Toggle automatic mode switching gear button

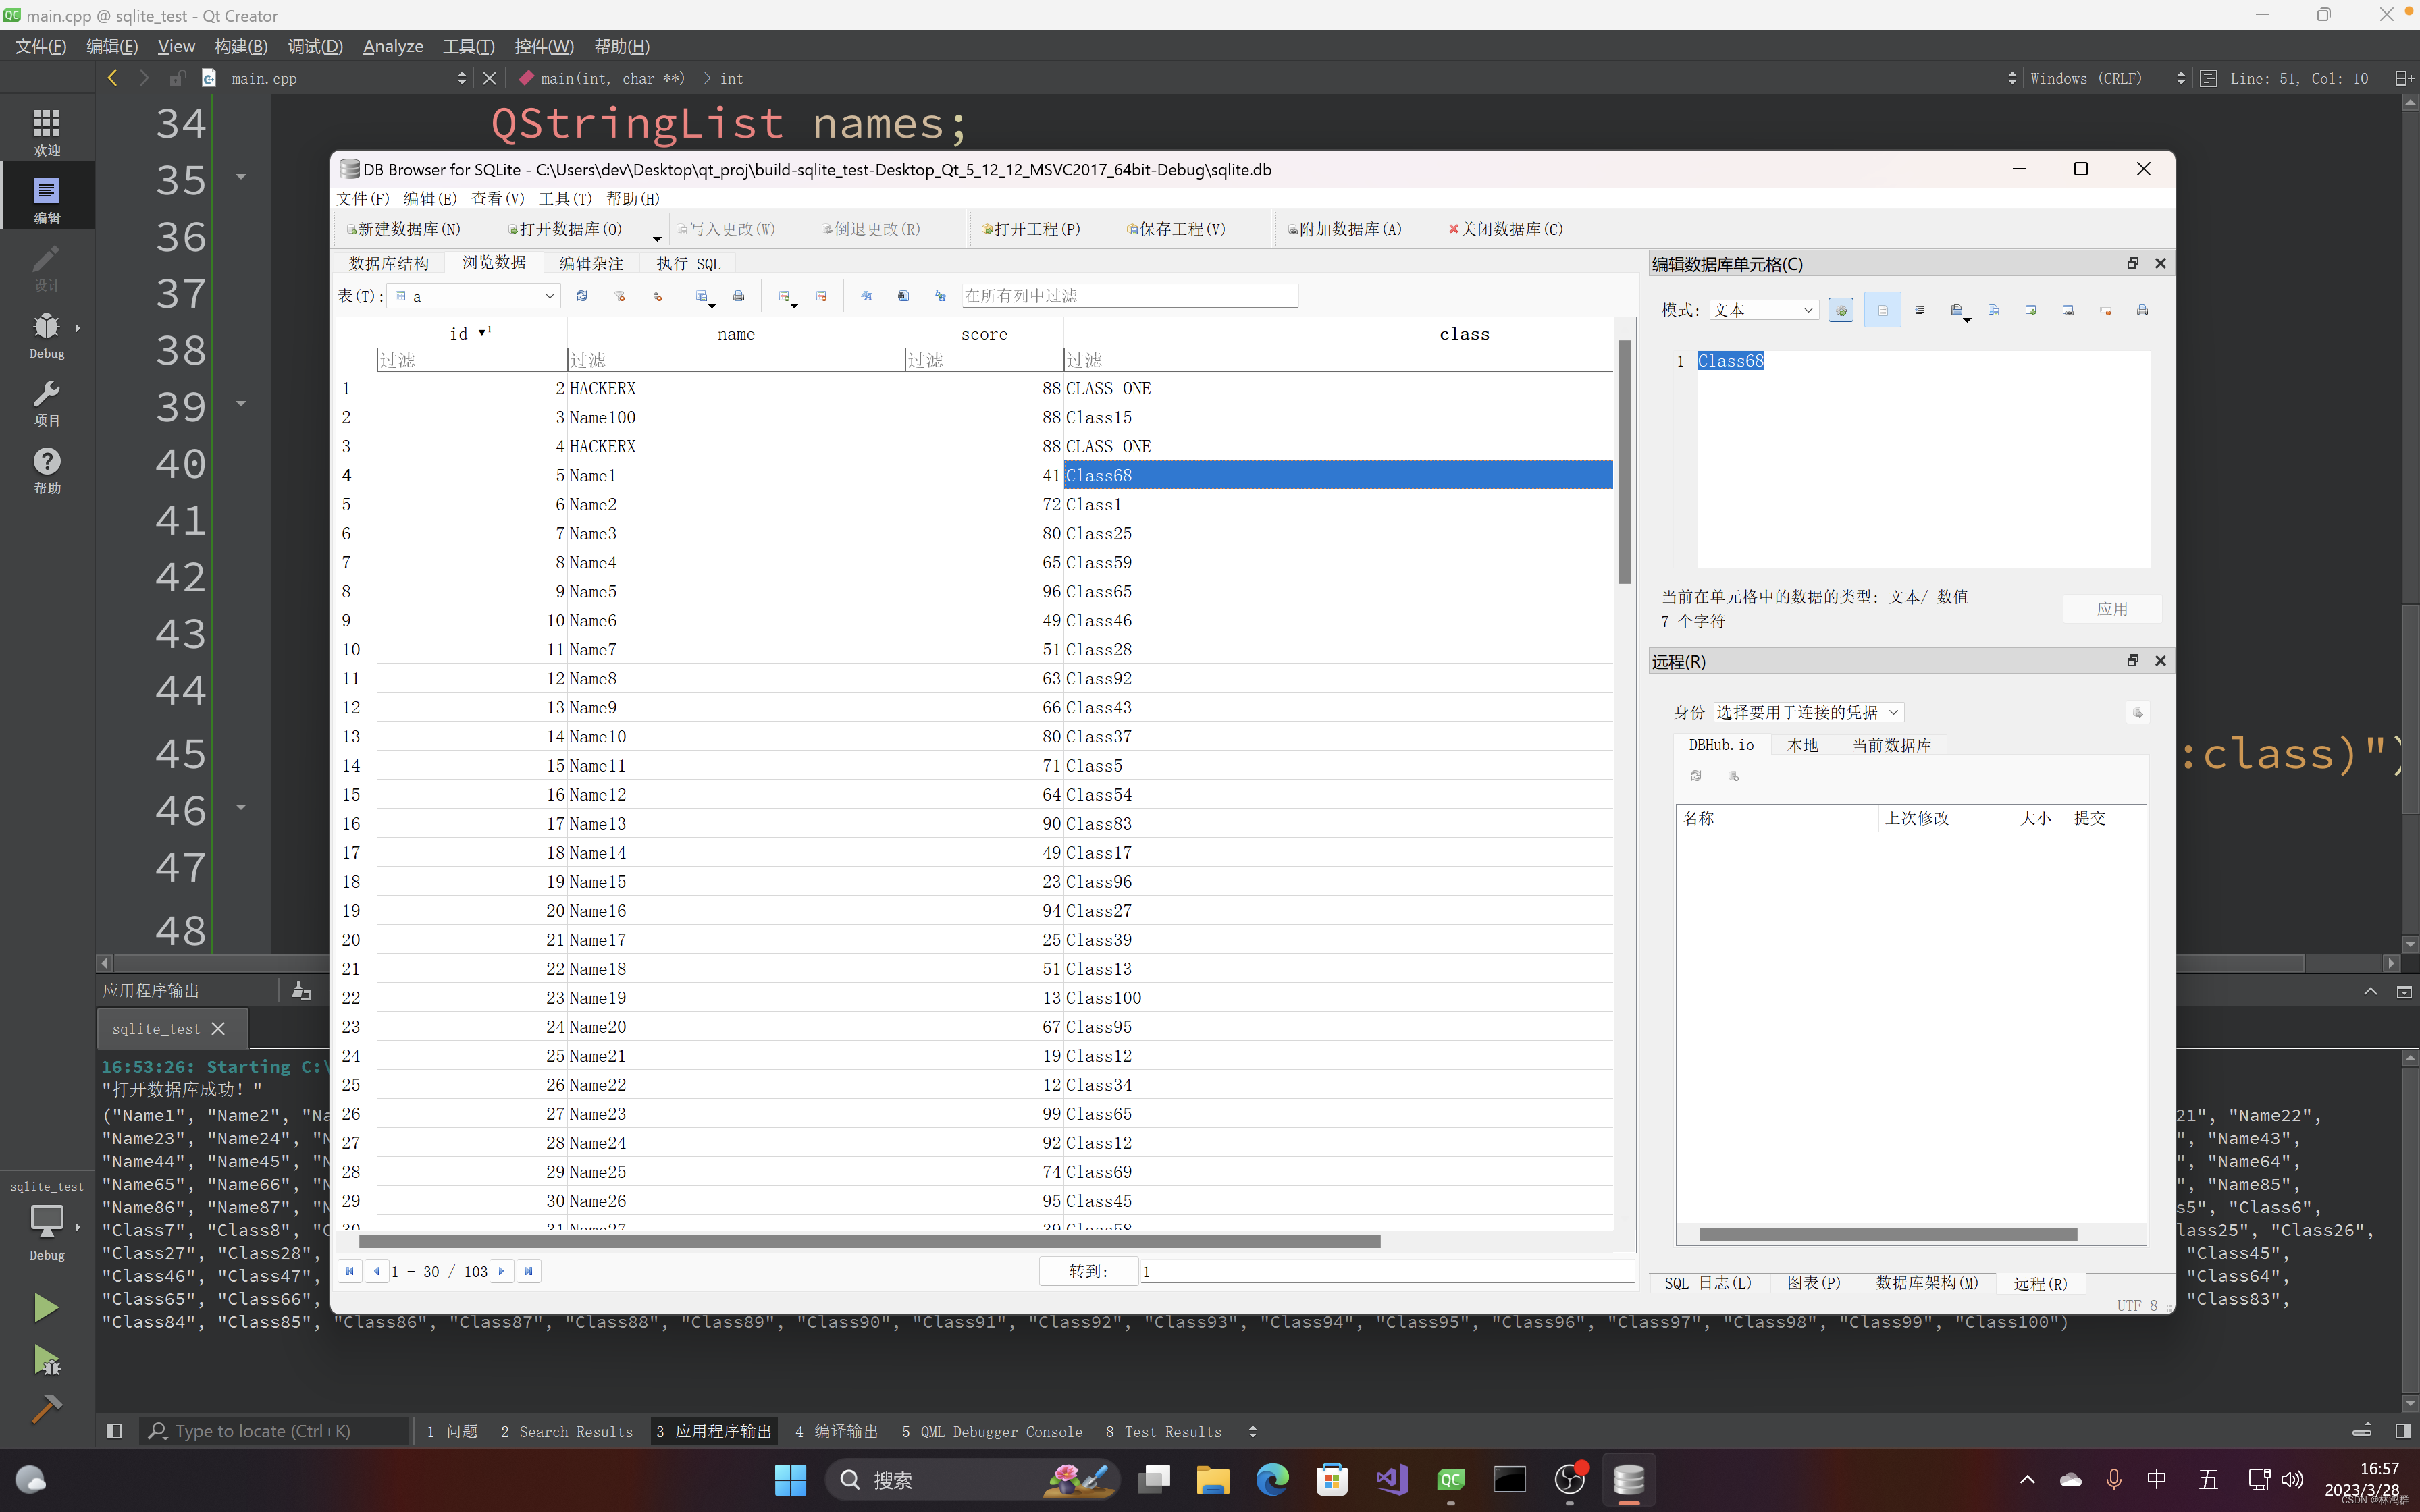point(1840,311)
